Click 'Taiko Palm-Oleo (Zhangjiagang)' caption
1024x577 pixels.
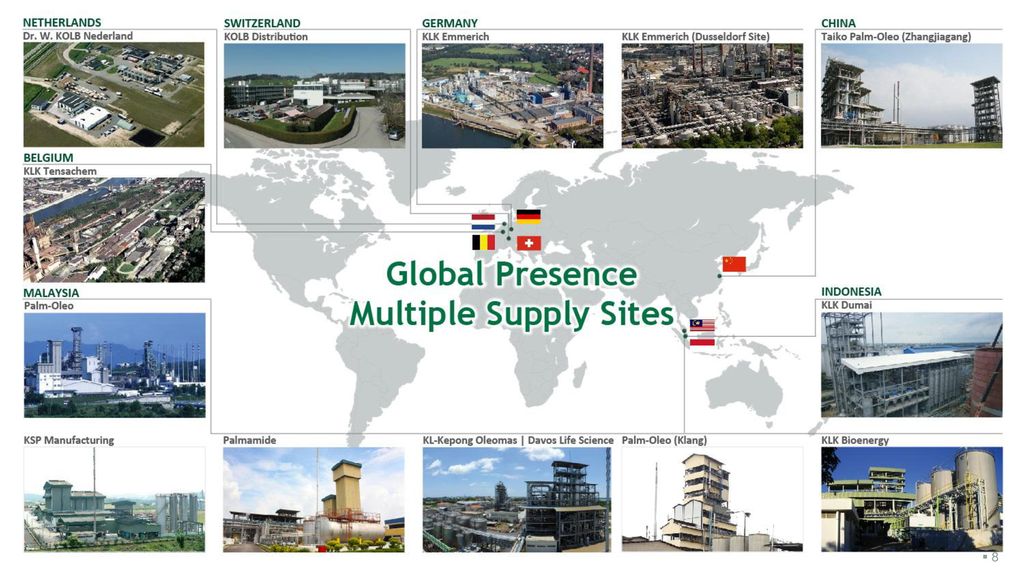[x=896, y=37]
